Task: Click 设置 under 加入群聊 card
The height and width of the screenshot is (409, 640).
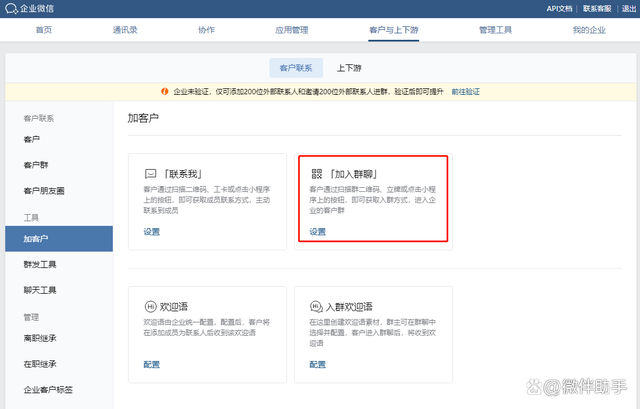Action: [x=317, y=232]
